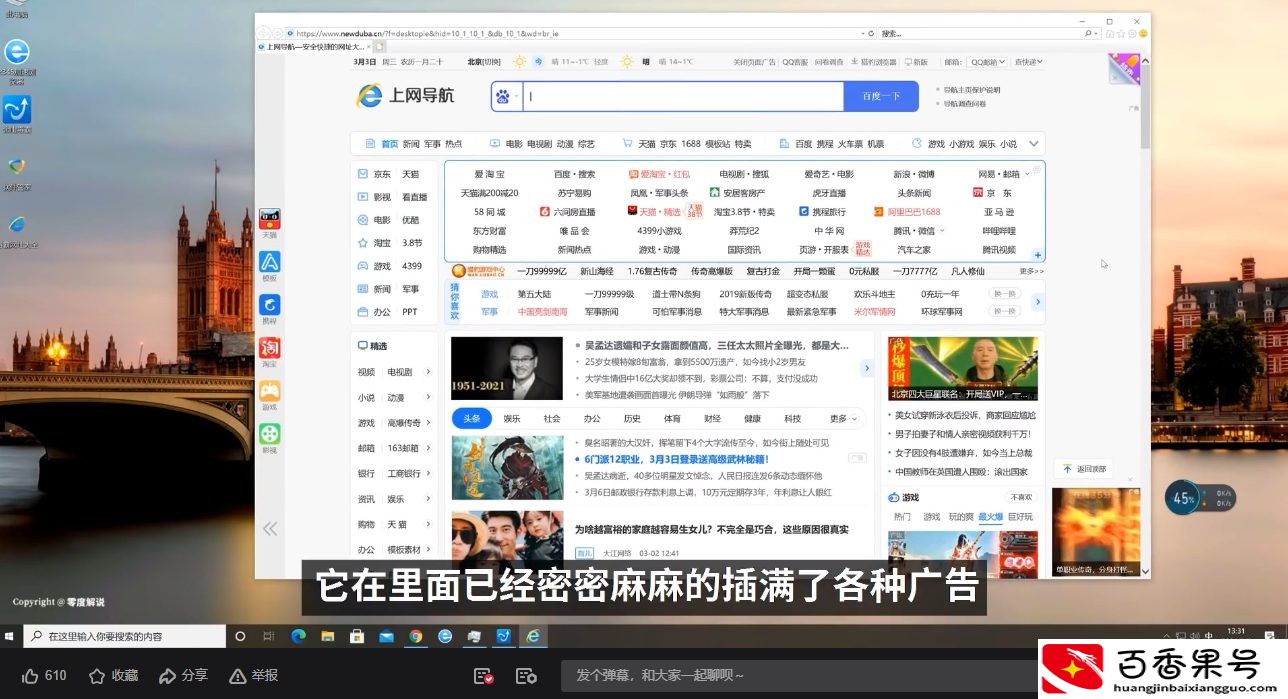This screenshot has height=699, width=1288.
Task: Open the 影视 film reel sidebar icon
Action: coord(270,434)
